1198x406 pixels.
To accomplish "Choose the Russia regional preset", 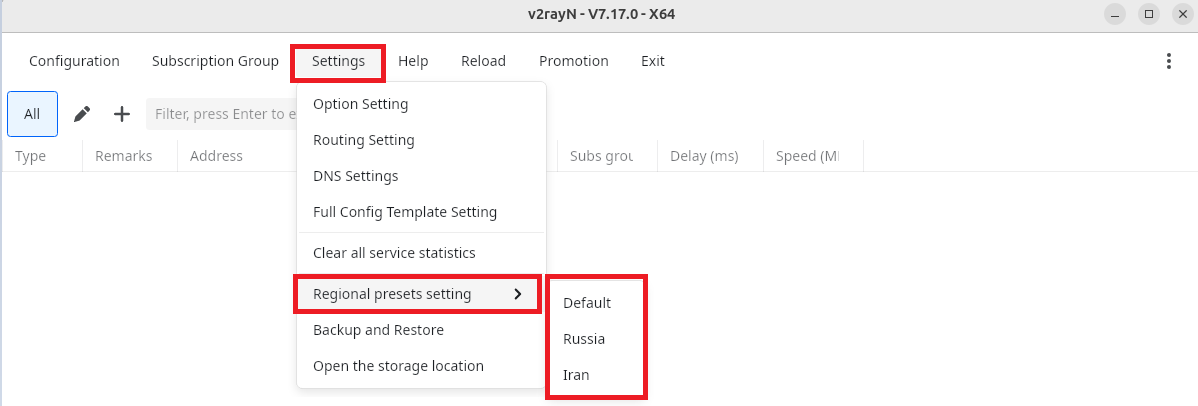I will (584, 339).
